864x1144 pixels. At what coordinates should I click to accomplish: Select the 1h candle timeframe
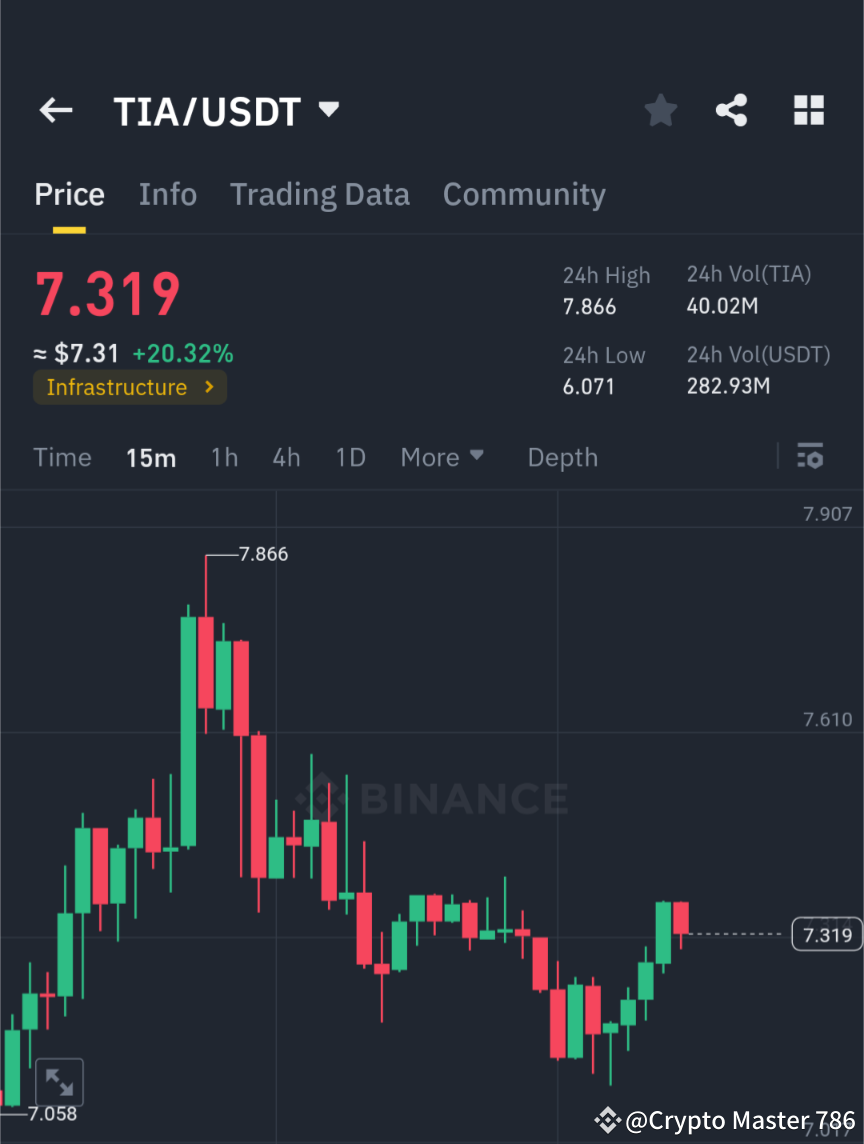click(x=224, y=457)
